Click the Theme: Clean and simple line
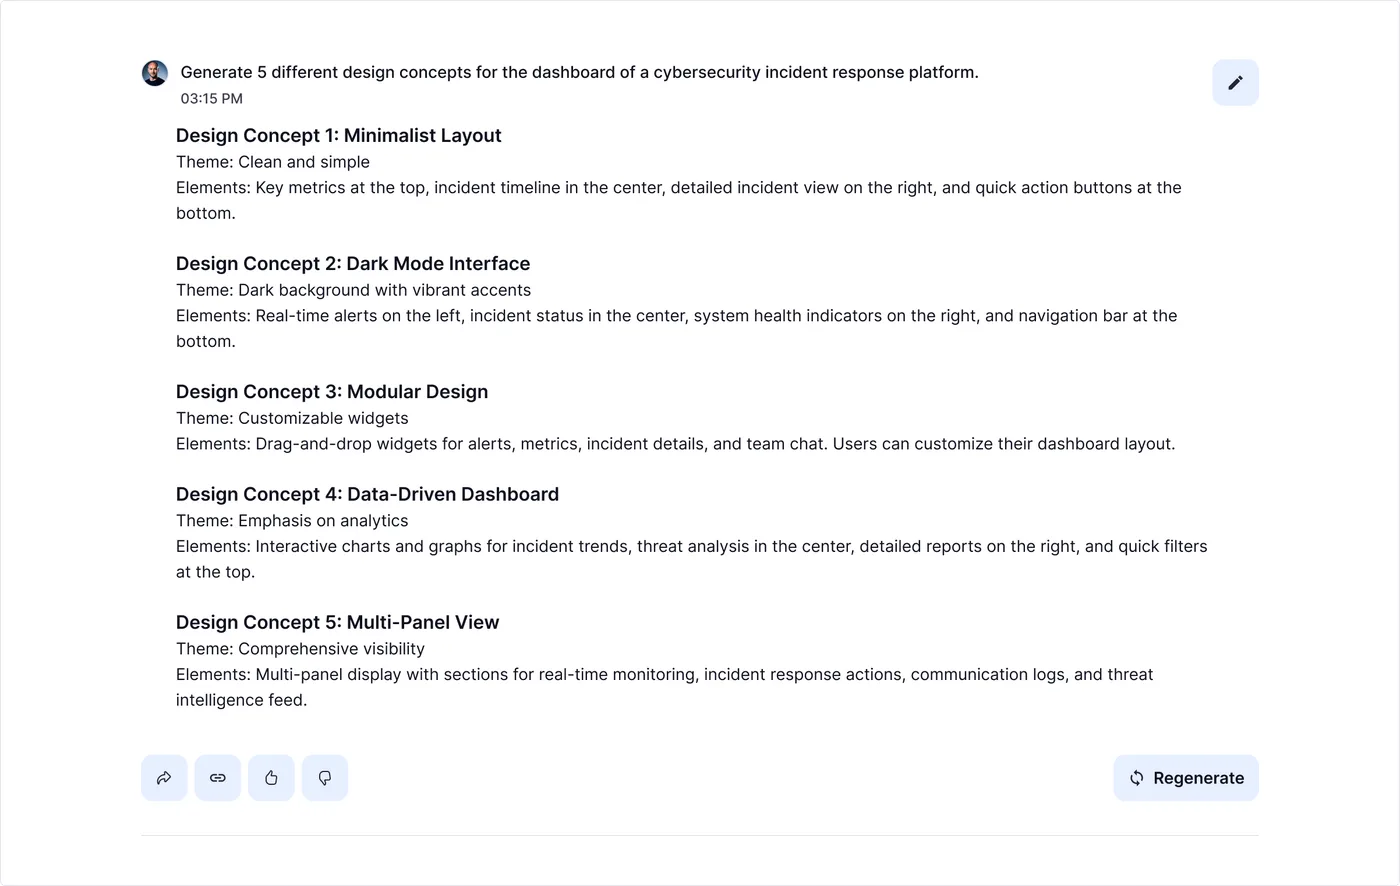This screenshot has height=886, width=1400. coord(273,162)
